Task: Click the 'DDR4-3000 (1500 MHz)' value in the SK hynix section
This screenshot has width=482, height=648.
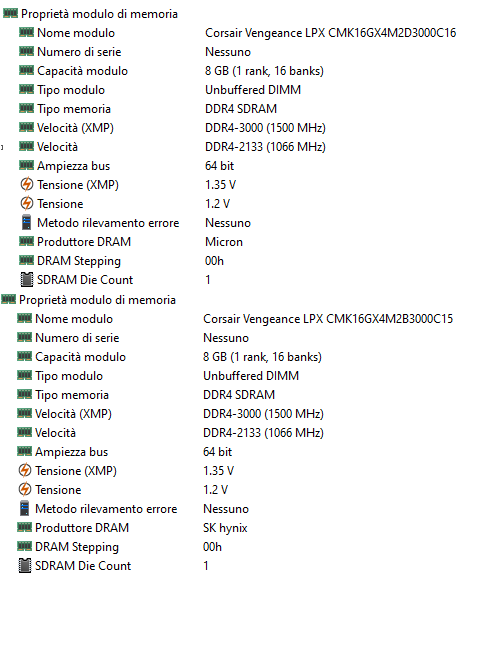Action: [263, 414]
